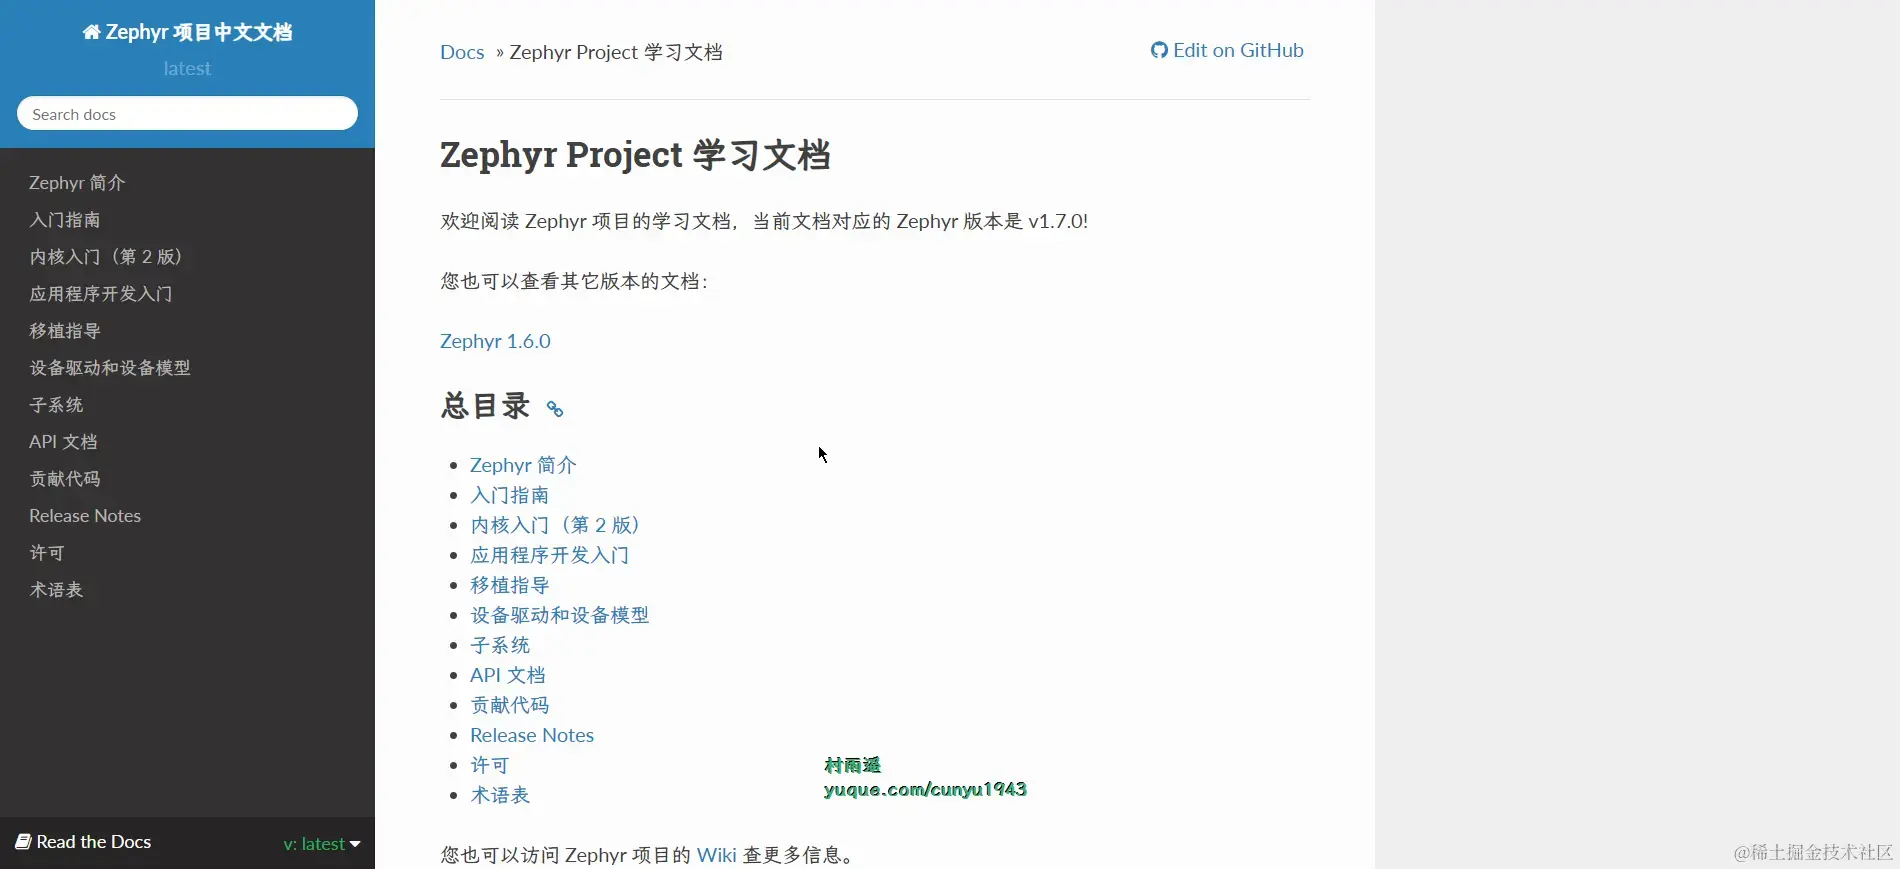Click the 许可 link in 总目录
This screenshot has height=869, width=1900.
(x=490, y=765)
